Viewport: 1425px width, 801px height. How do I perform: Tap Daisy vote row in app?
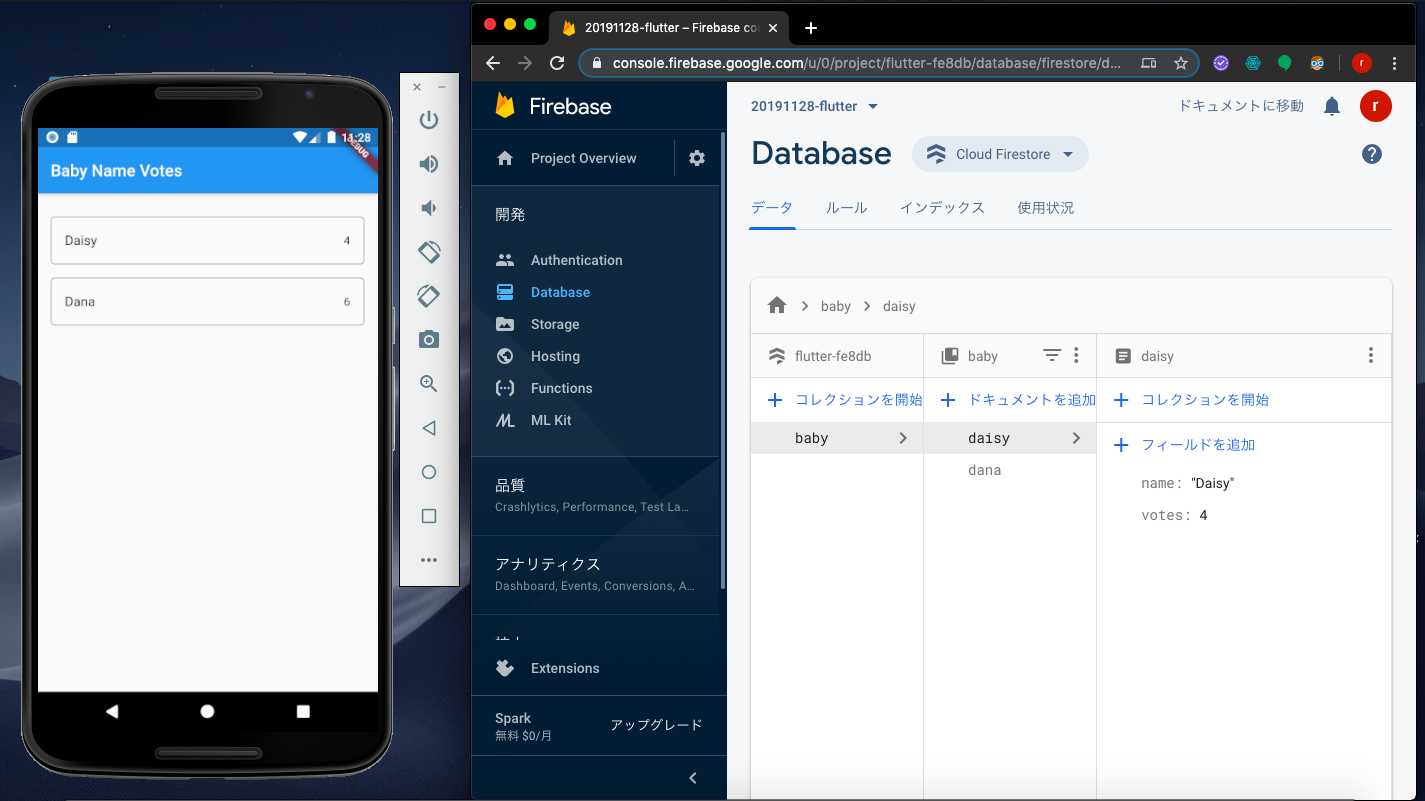tap(207, 241)
